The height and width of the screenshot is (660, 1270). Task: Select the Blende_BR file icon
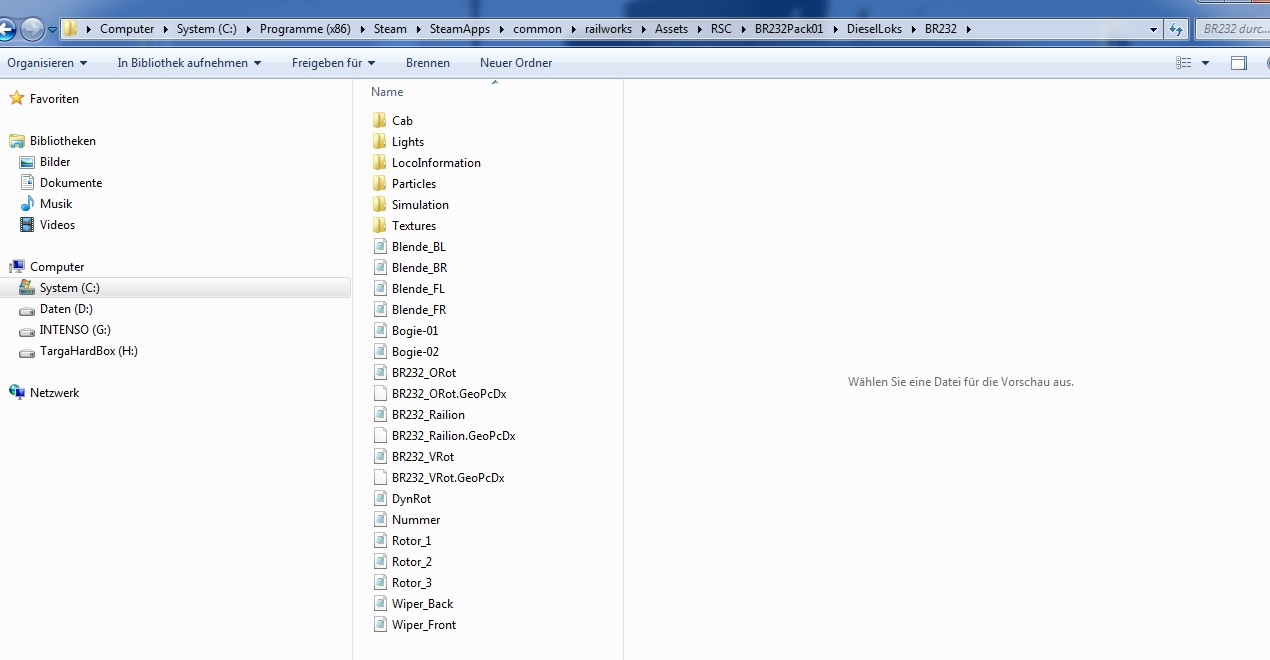click(379, 267)
